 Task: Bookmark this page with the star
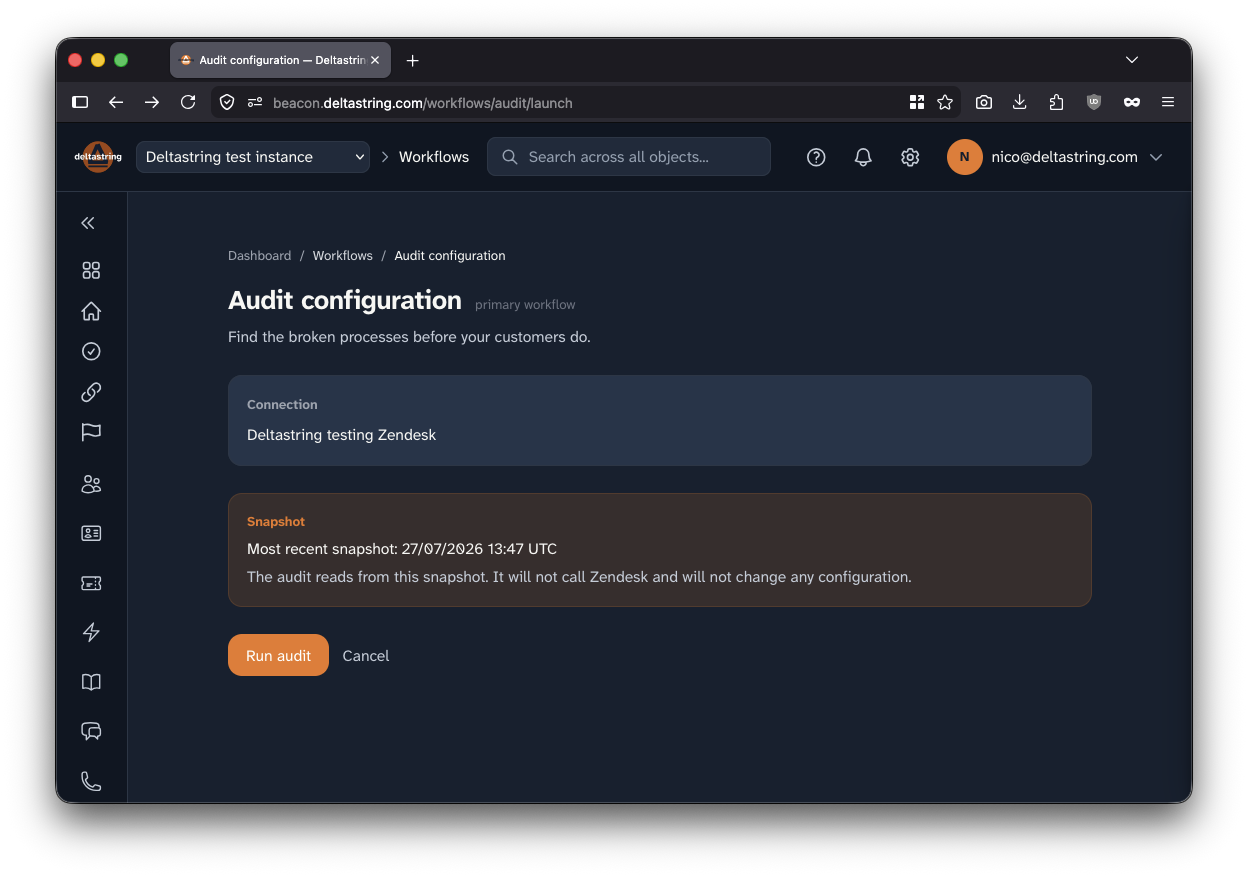pyautogui.click(x=945, y=102)
